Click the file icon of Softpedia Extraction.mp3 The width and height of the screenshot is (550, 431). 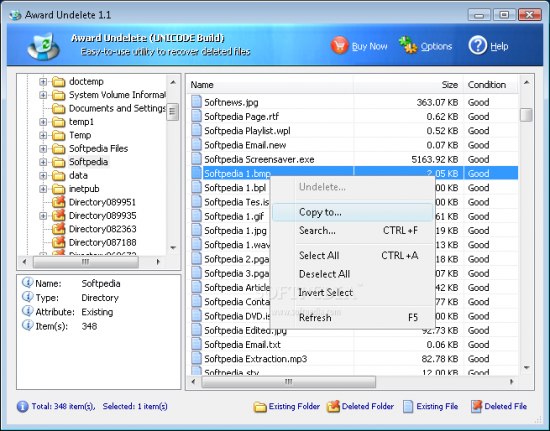(197, 358)
